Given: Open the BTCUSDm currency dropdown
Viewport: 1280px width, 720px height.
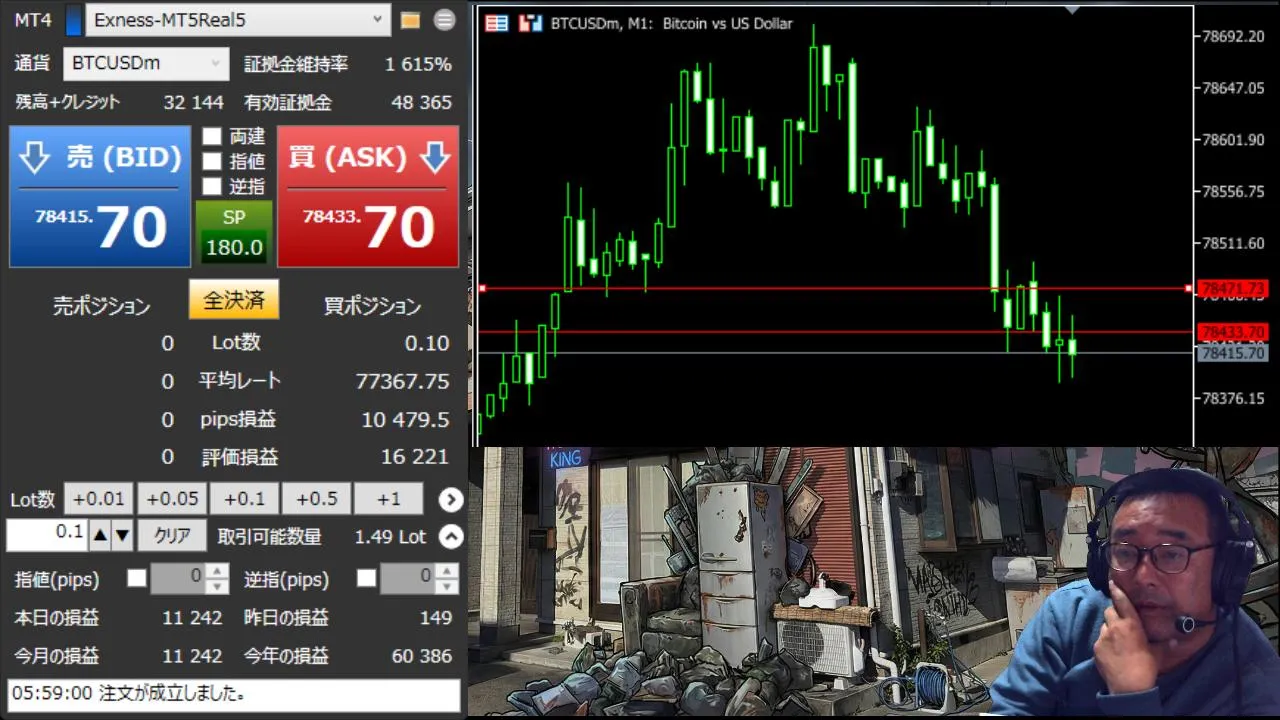Looking at the screenshot, I should coord(147,63).
